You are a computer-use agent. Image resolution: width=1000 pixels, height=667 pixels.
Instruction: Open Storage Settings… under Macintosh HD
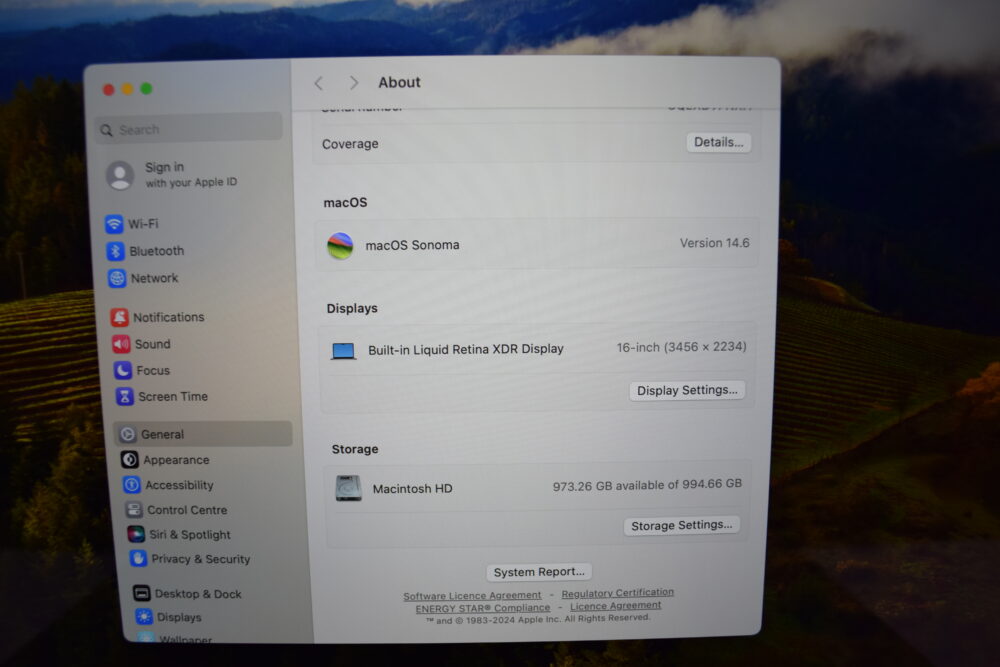pos(681,525)
